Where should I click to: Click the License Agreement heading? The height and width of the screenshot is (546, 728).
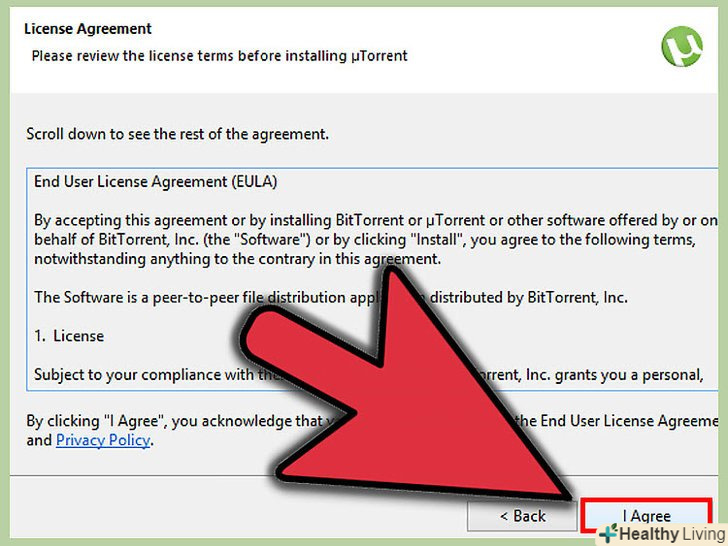tap(88, 29)
